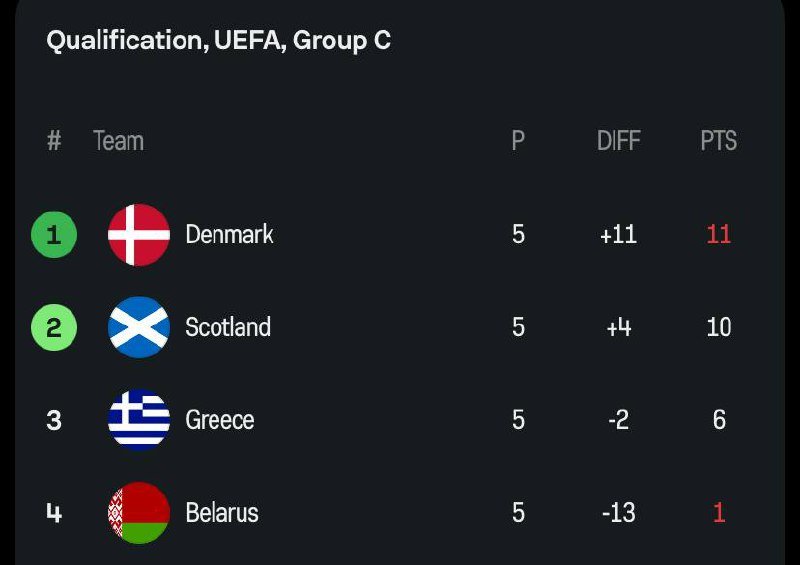800x565 pixels.
Task: Click the green rank 2 badge
Action: tap(54, 327)
